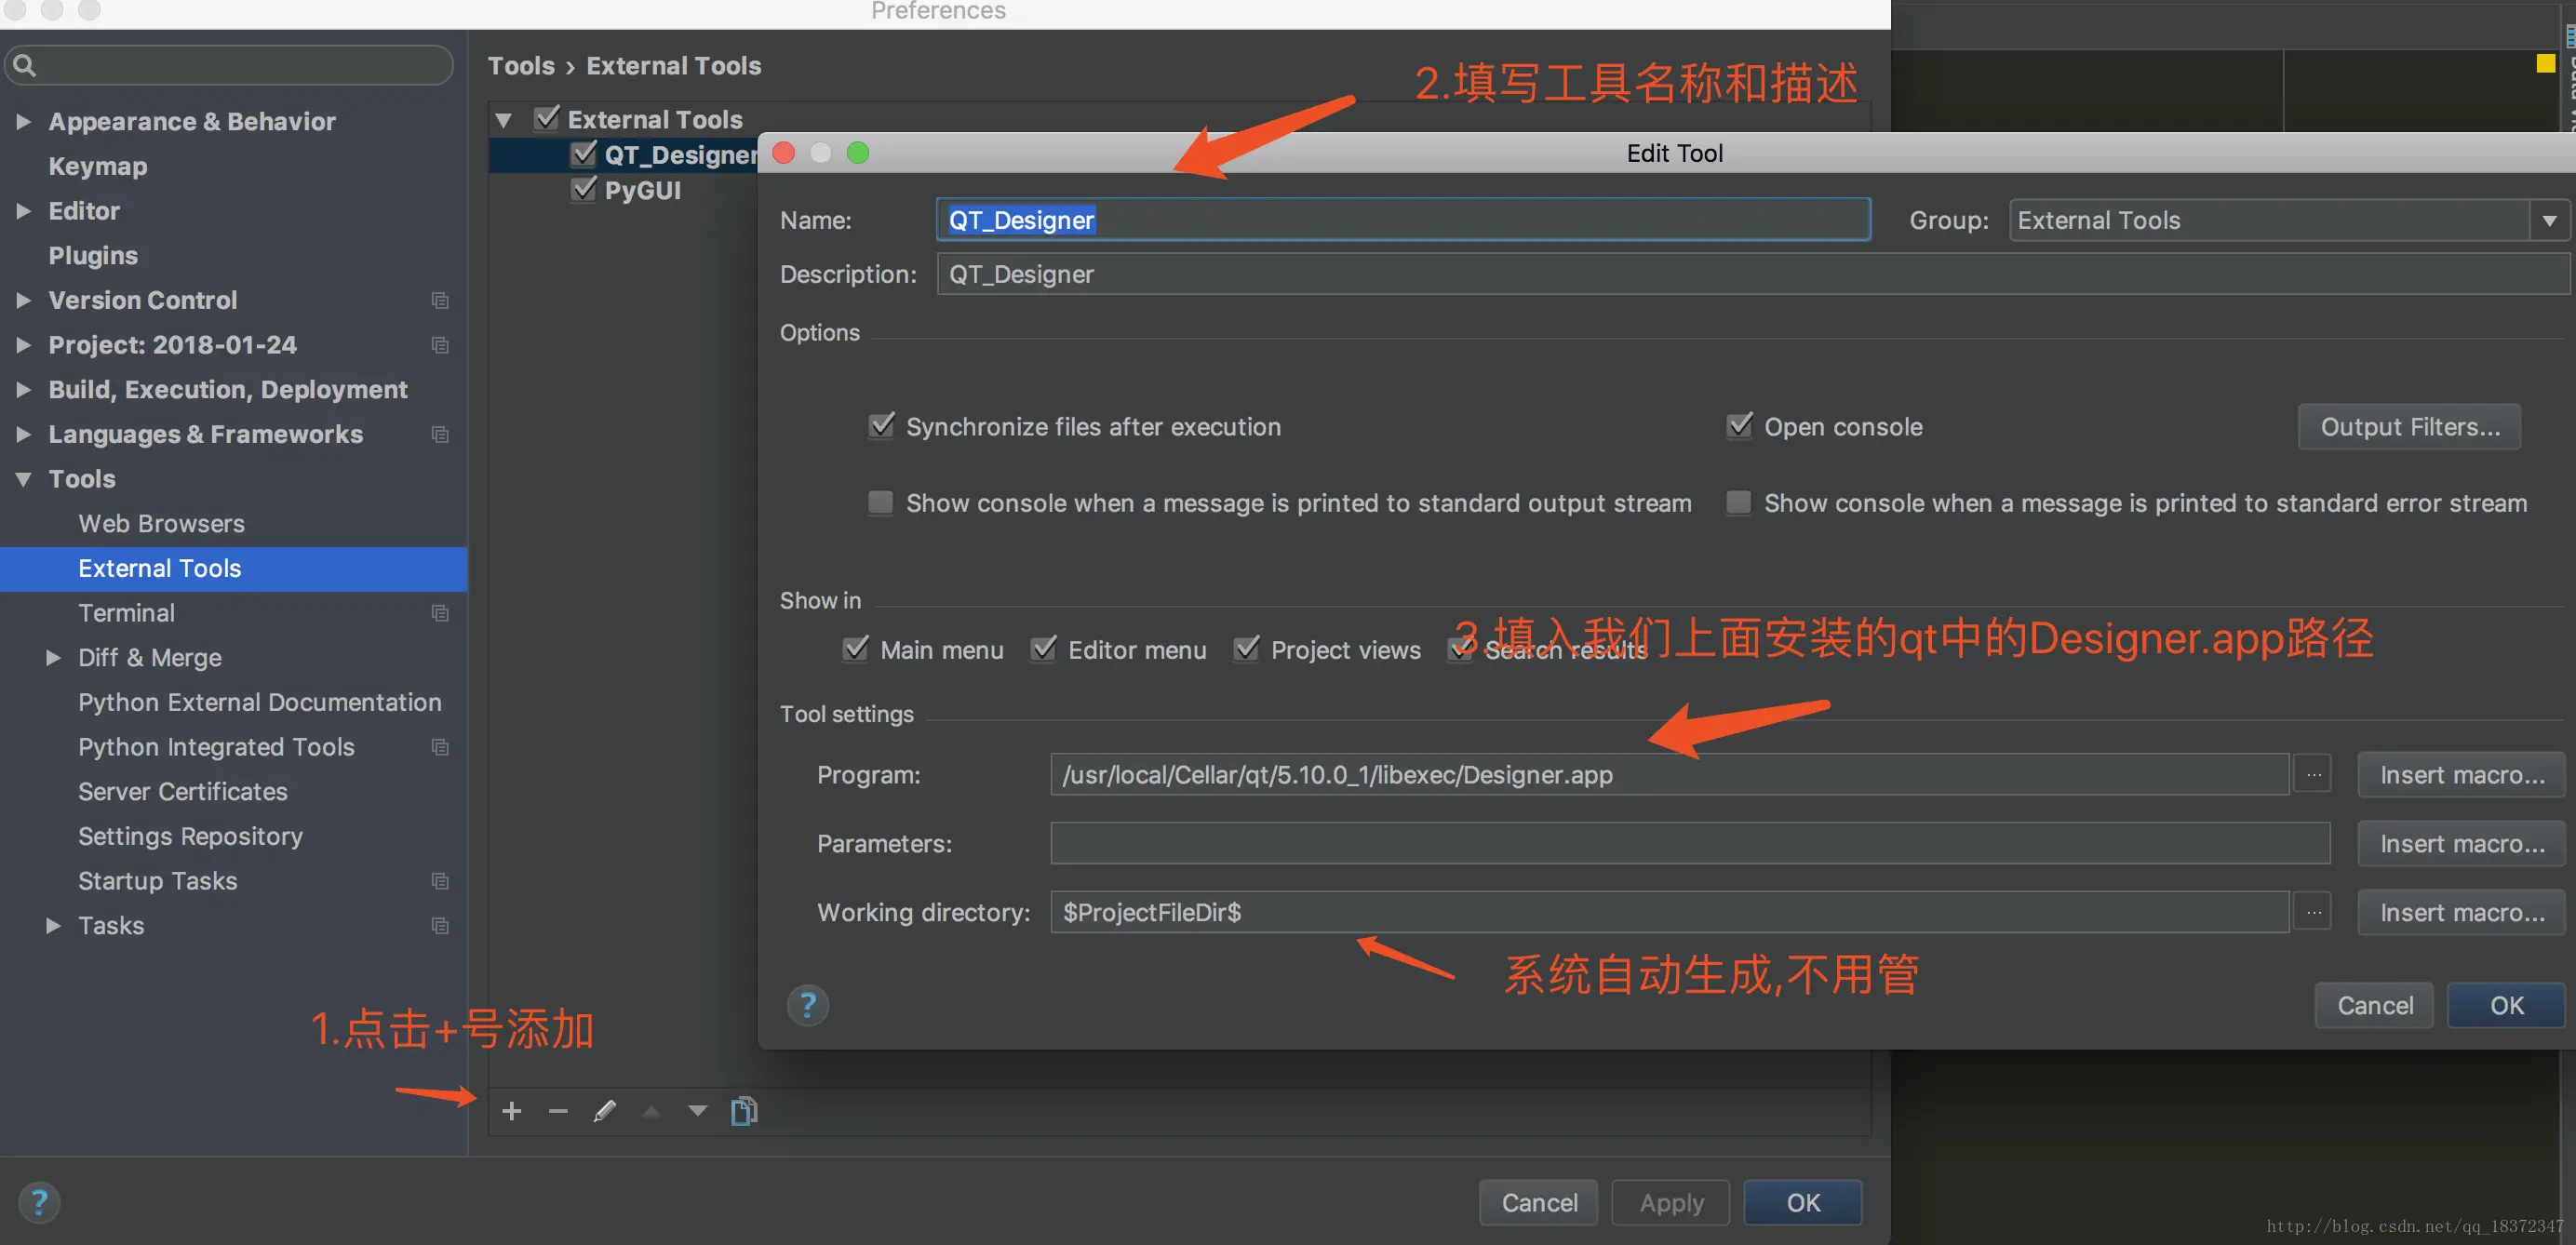Click browse button next to Working directory

[x=2313, y=912]
